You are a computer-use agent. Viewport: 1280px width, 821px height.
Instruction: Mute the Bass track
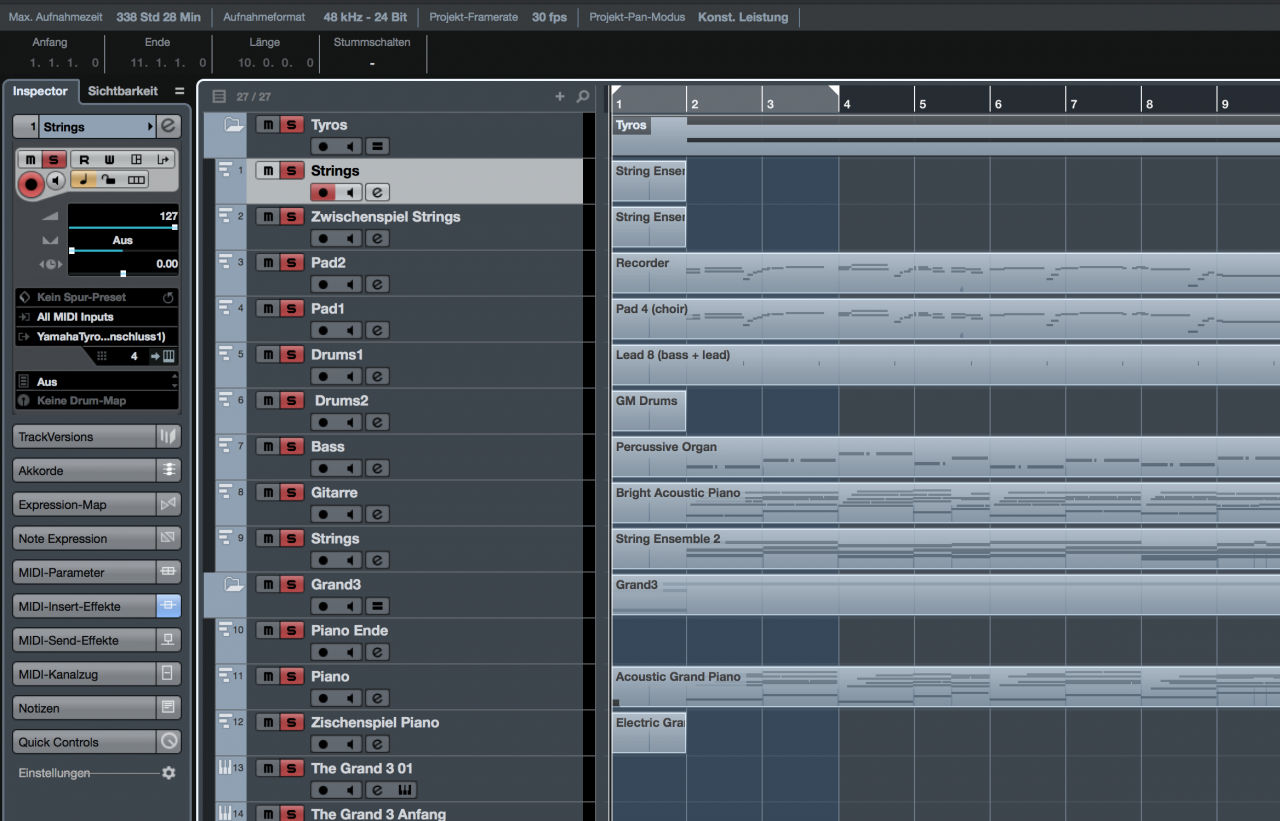(267, 446)
